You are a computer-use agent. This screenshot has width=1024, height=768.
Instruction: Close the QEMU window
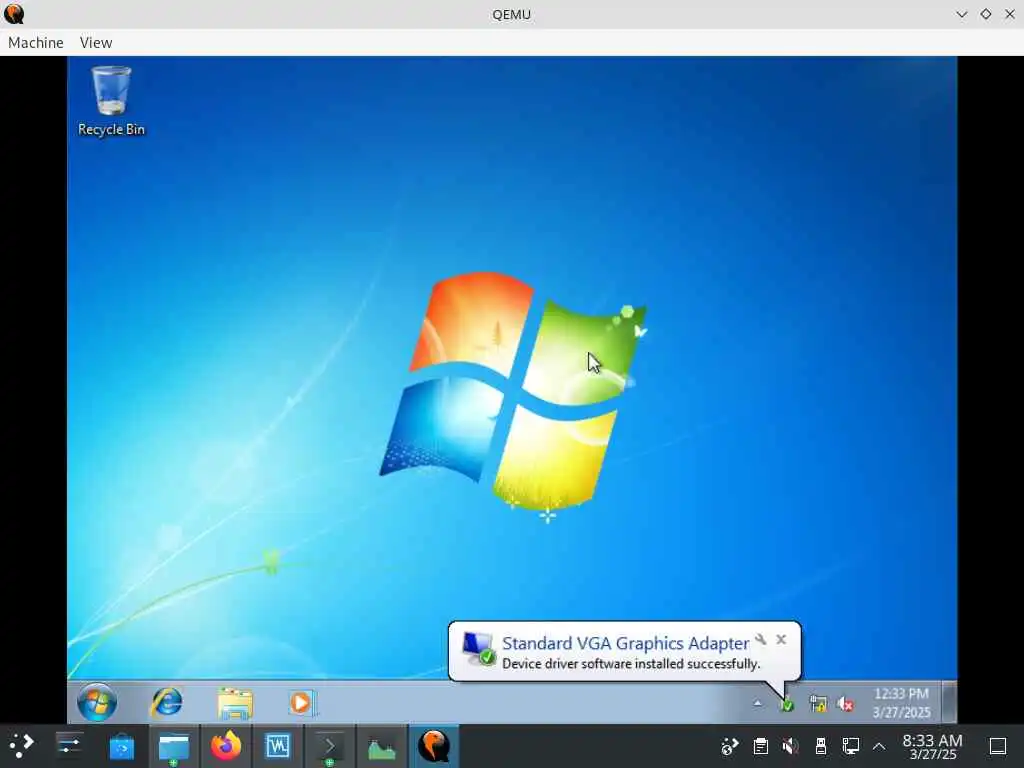click(1010, 14)
